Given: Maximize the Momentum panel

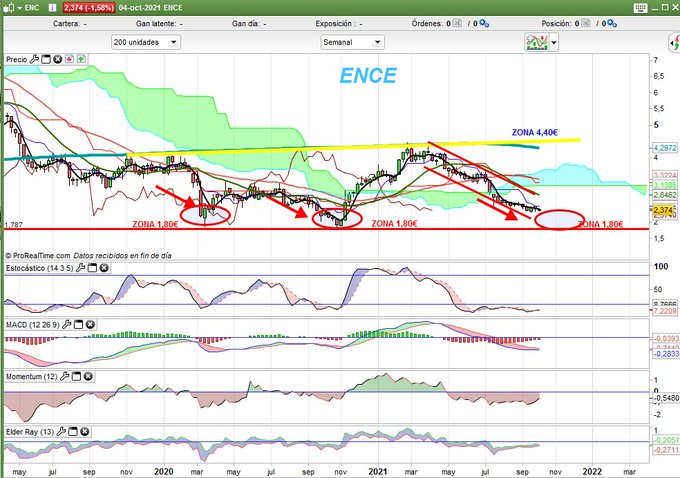Looking at the screenshot, I should (76, 377).
